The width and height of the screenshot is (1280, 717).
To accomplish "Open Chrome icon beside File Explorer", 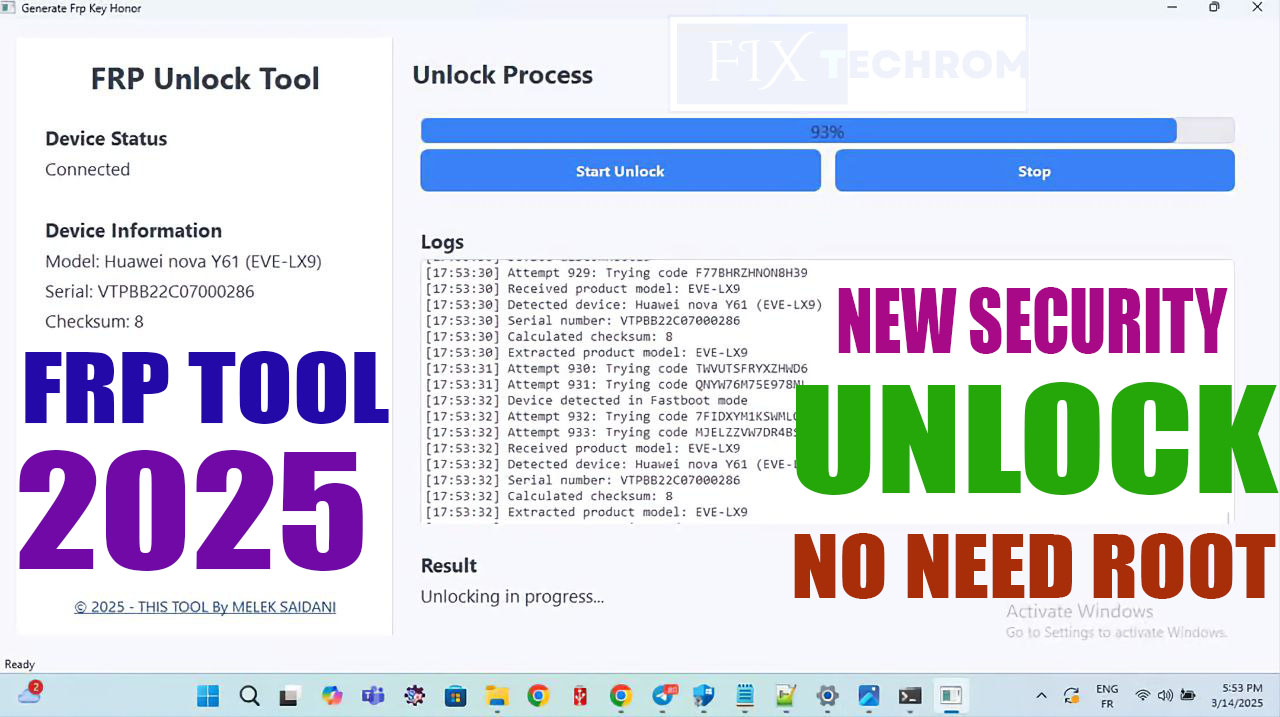I will coord(538,695).
